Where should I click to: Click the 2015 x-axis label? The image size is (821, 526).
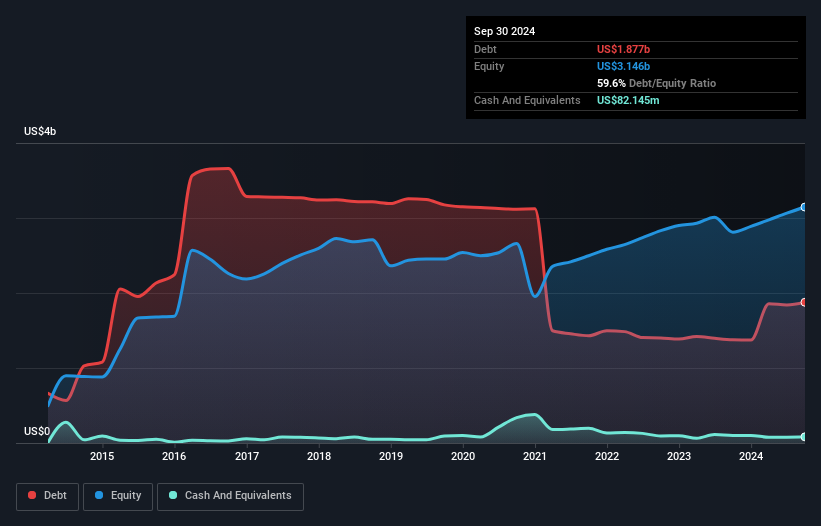tap(102, 456)
